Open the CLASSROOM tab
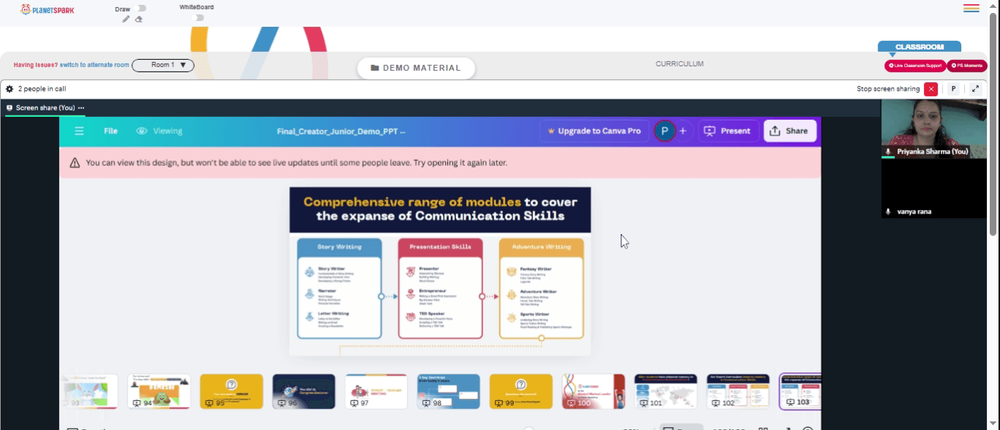Viewport: 1000px width, 430px height. (x=919, y=47)
